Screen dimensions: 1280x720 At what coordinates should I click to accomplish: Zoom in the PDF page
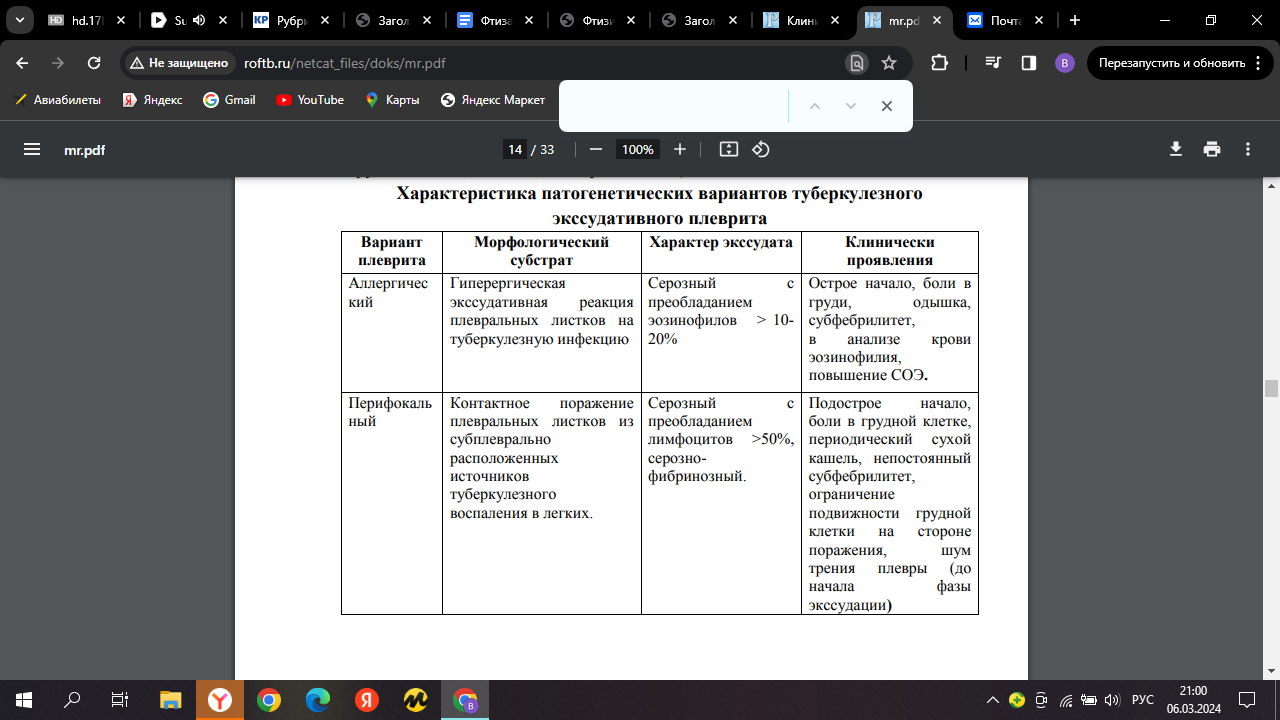click(680, 149)
